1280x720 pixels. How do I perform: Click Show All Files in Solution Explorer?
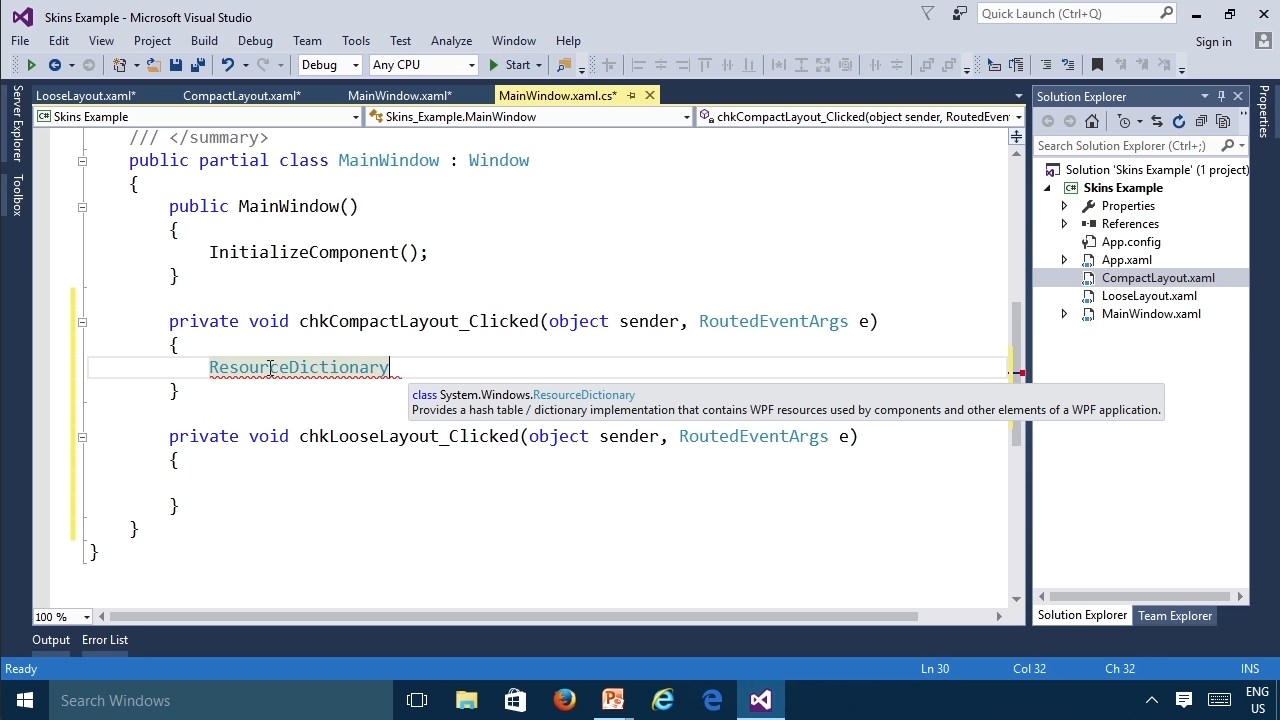[1222, 121]
